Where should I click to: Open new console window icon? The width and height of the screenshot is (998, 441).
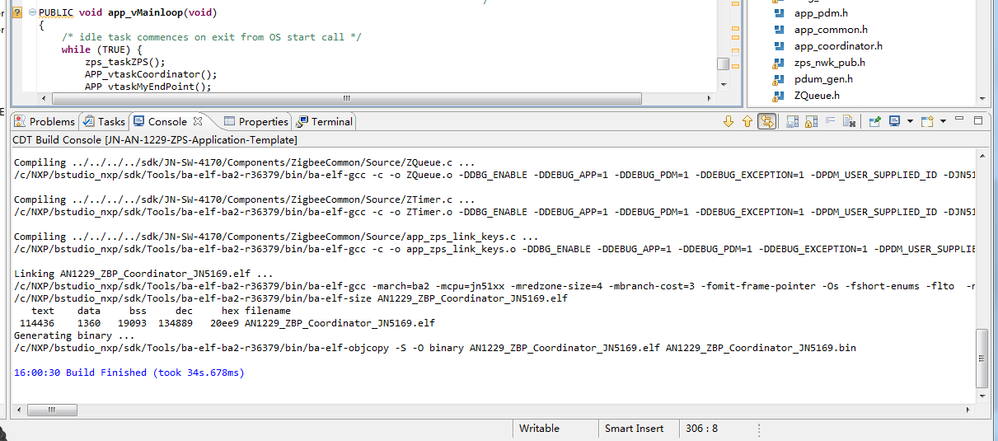point(928,121)
